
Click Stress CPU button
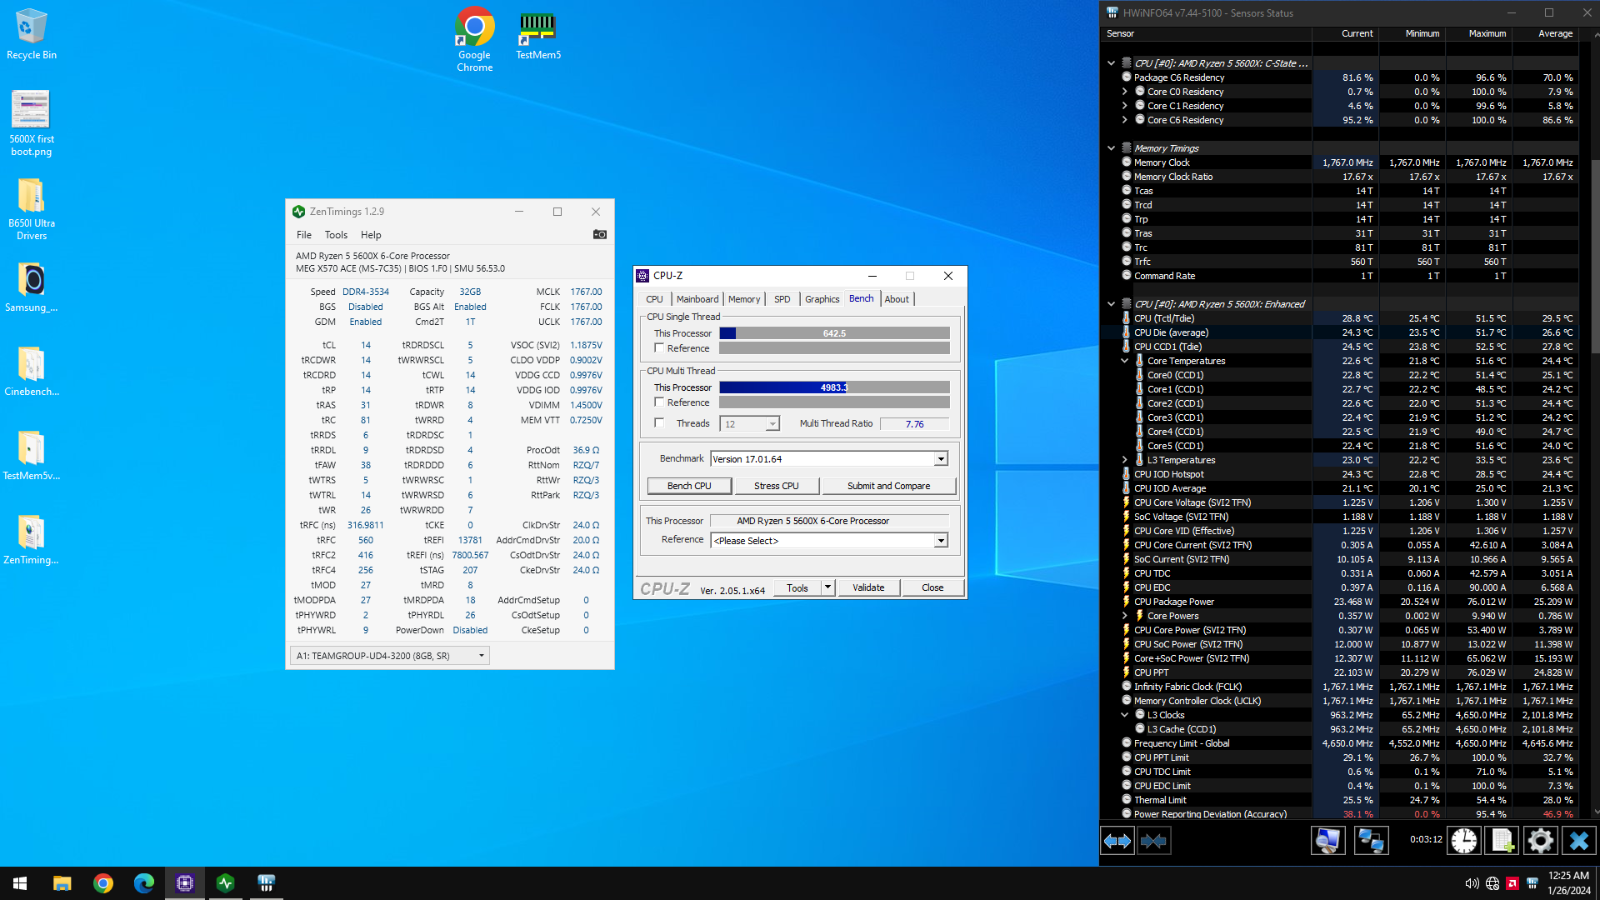coord(777,486)
